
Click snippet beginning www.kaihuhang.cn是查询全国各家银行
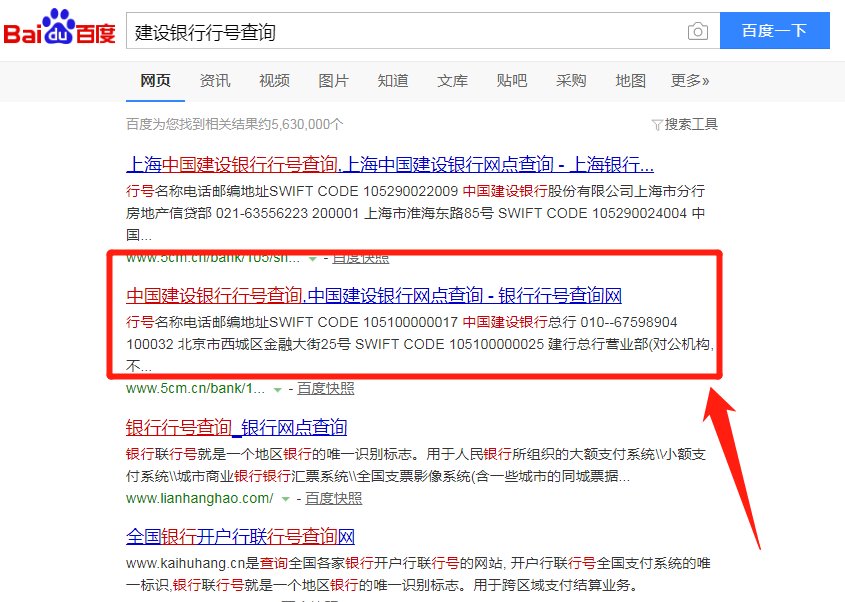[x=418, y=574]
